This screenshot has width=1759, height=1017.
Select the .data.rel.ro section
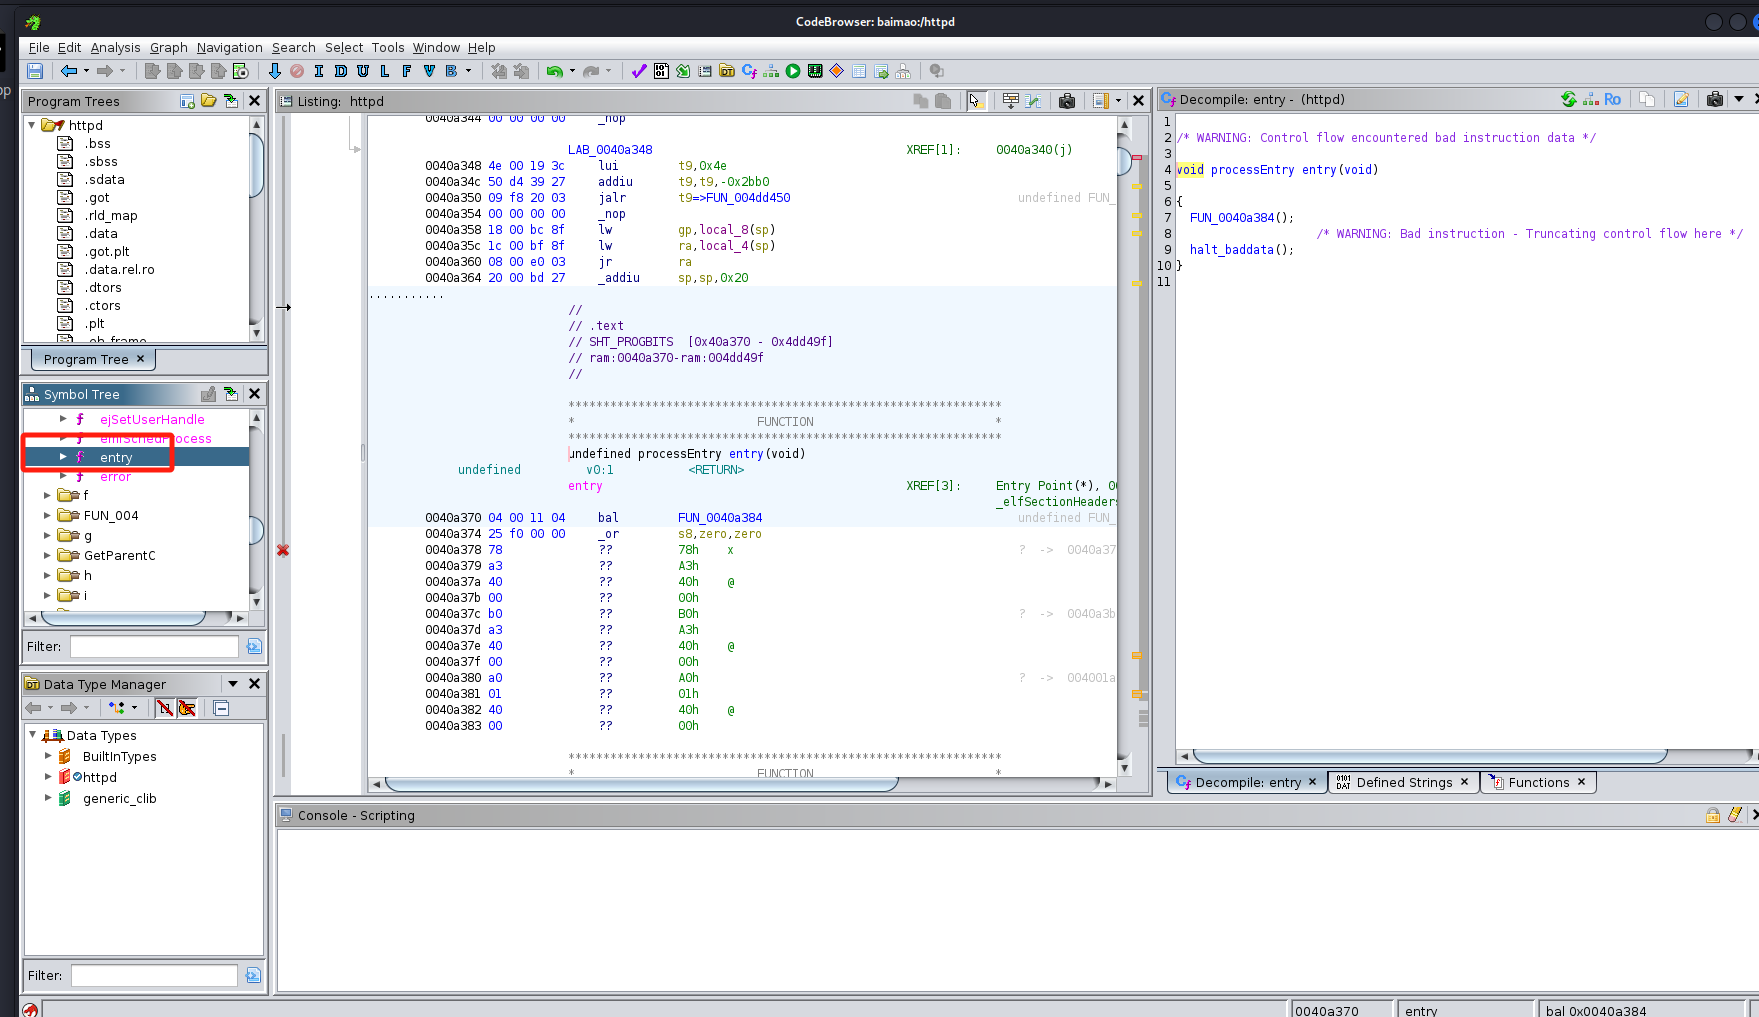(x=119, y=269)
